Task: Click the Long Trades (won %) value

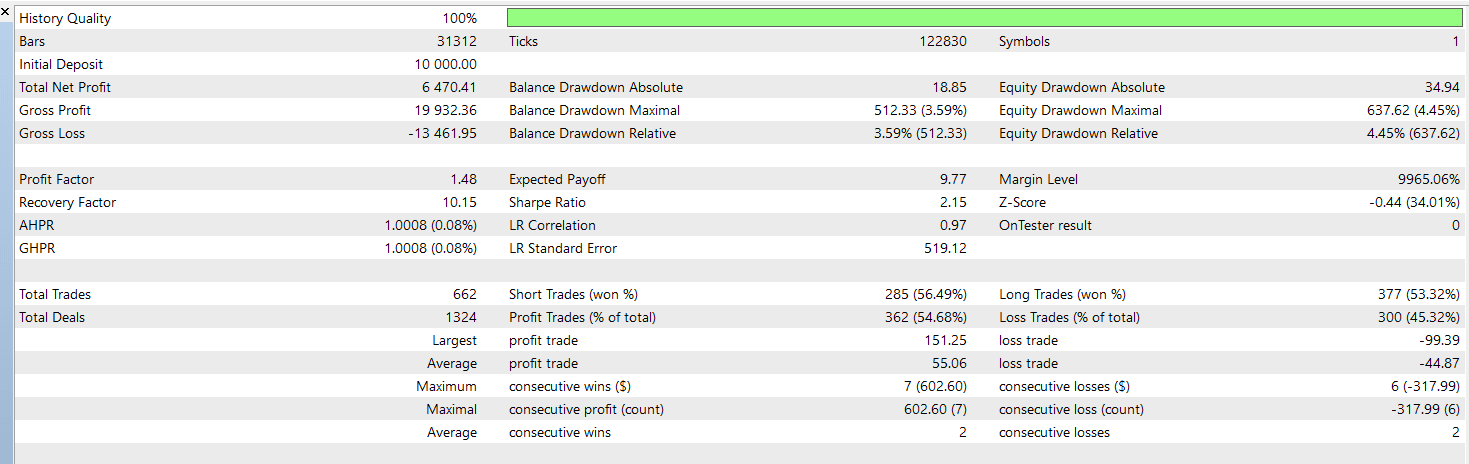Action: click(x=1418, y=294)
